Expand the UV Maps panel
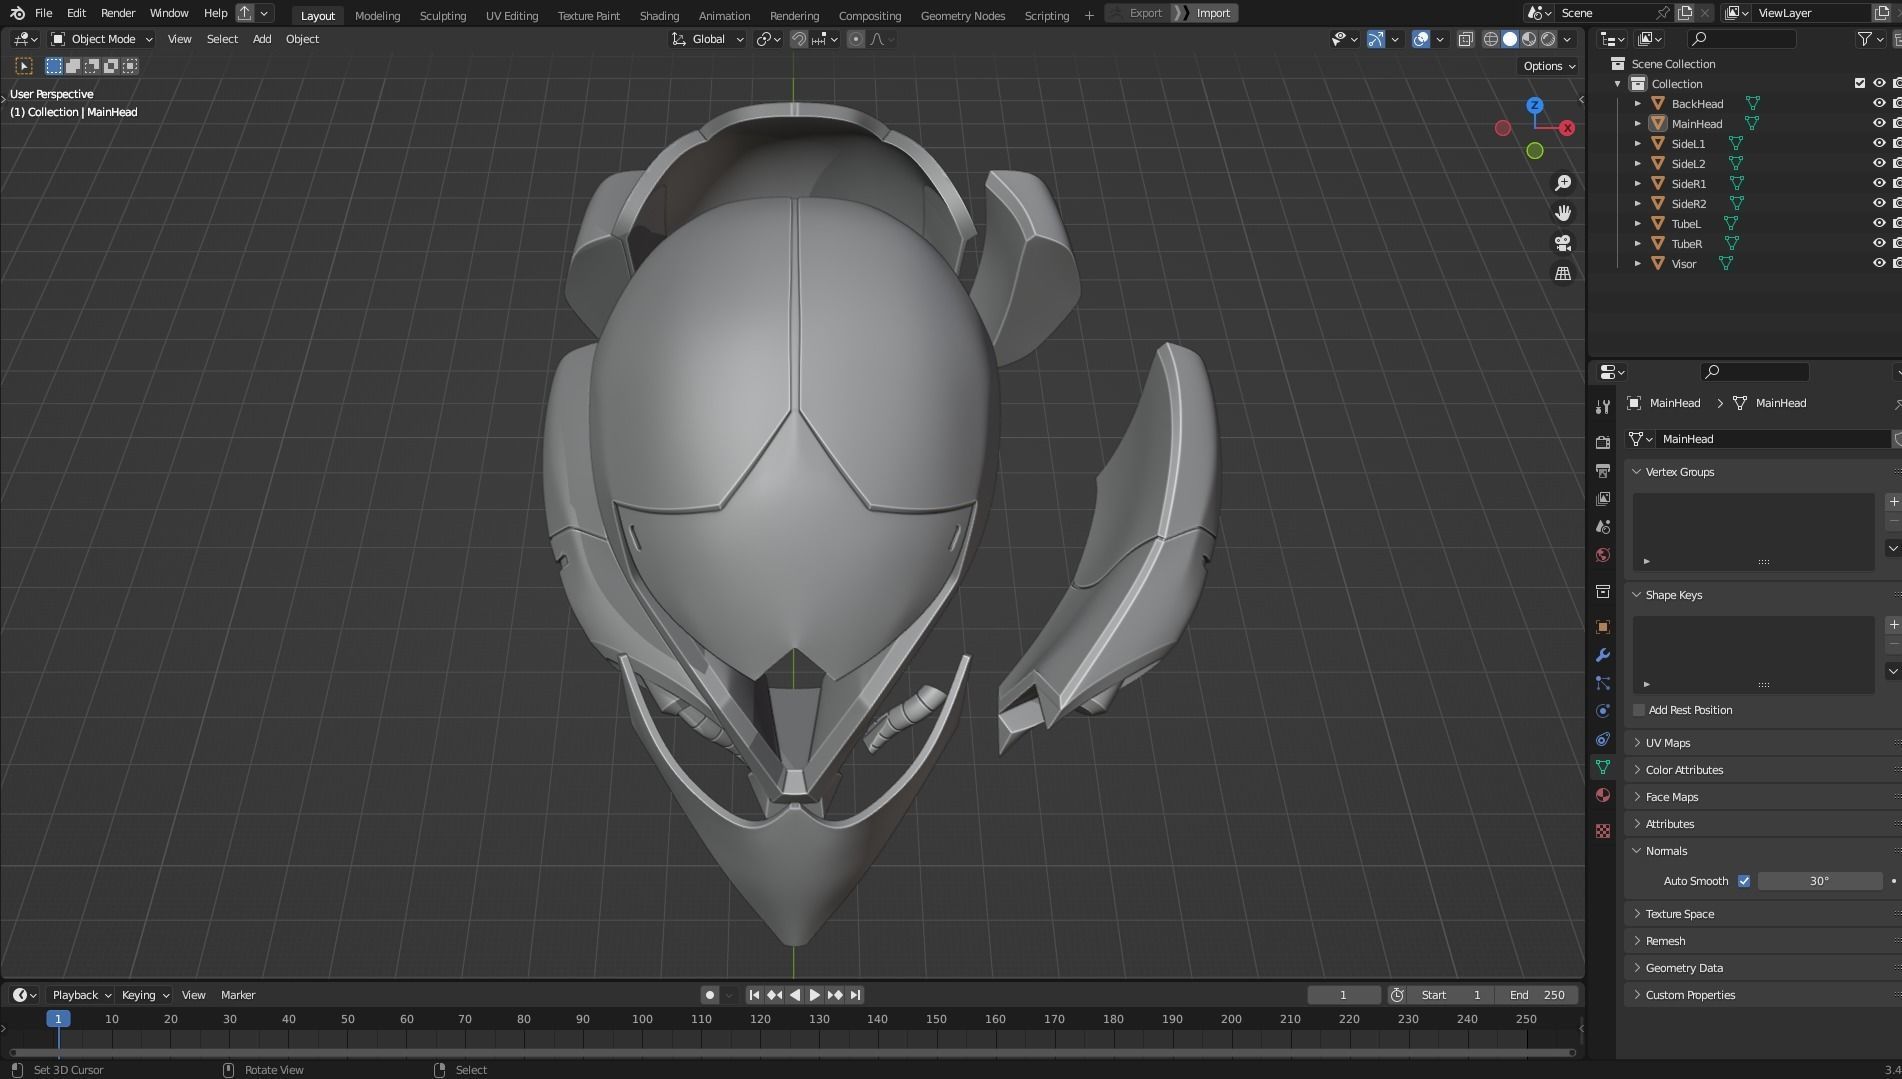 1667,743
